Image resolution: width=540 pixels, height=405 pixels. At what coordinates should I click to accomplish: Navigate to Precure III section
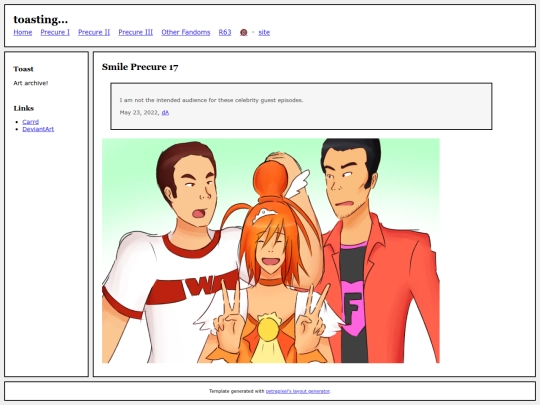(x=136, y=32)
